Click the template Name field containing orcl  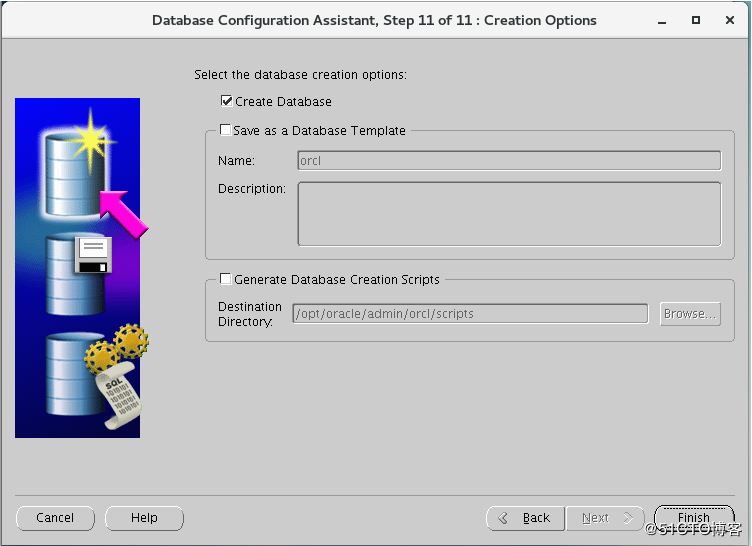pos(509,160)
